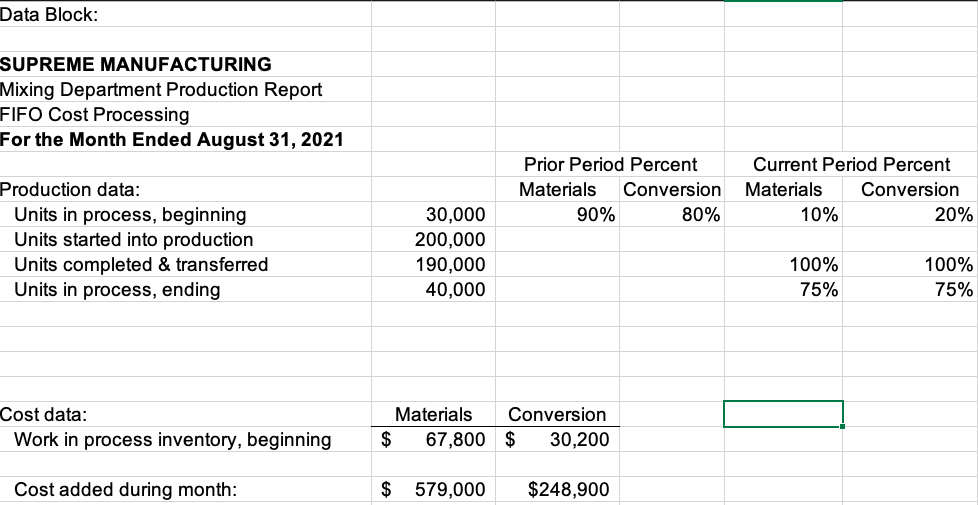Select the prior period Conversion header
978x505 pixels.
[672, 189]
